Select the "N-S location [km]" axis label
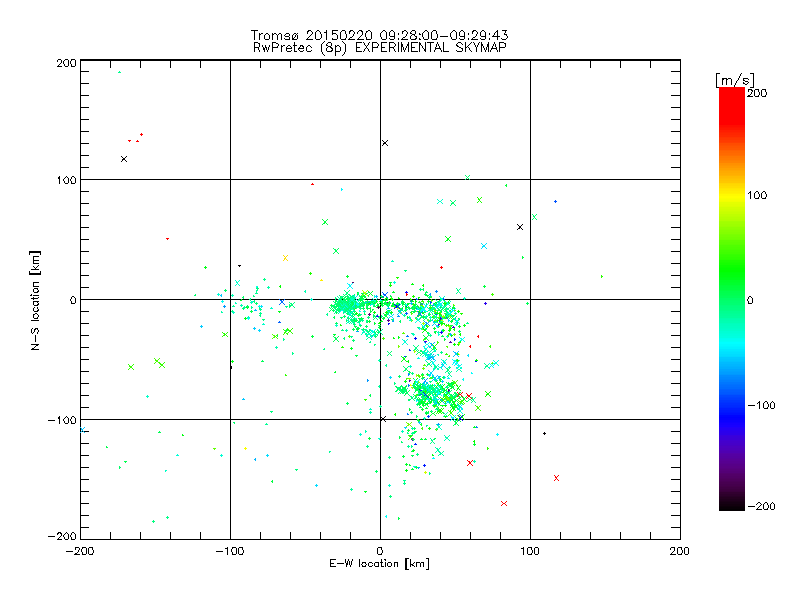800x600 pixels. tap(35, 301)
